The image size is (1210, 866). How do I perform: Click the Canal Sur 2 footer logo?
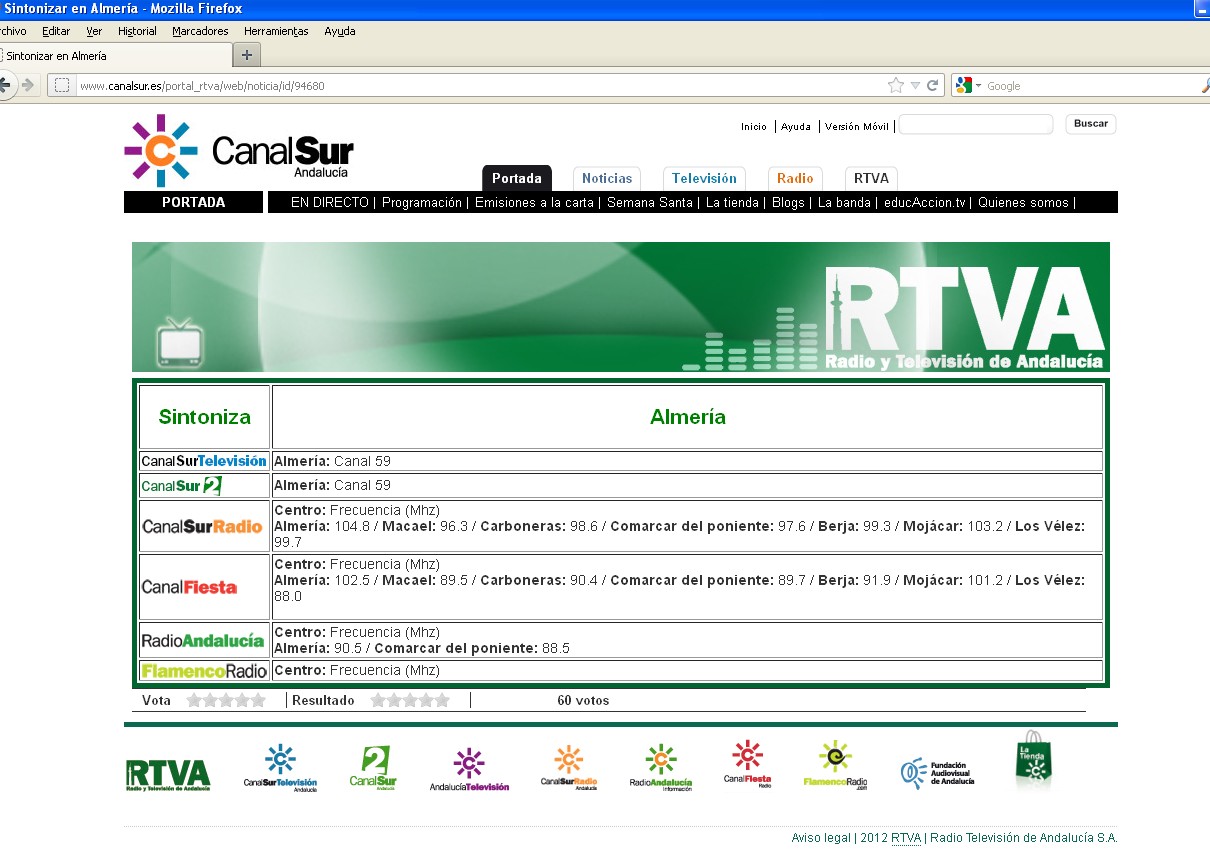coord(373,768)
